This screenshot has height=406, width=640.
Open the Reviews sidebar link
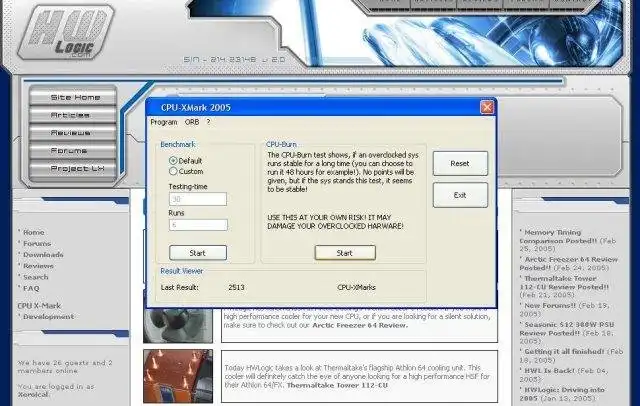click(38, 266)
